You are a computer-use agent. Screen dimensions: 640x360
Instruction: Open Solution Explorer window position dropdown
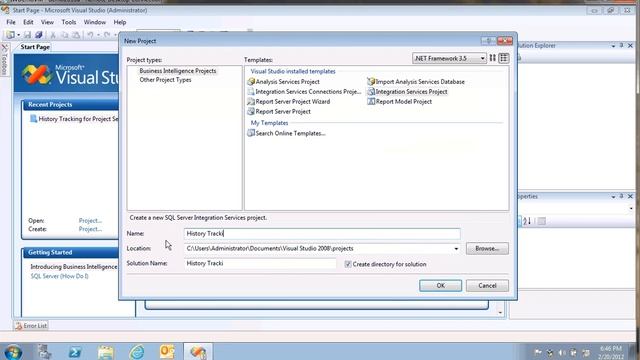(613, 46)
